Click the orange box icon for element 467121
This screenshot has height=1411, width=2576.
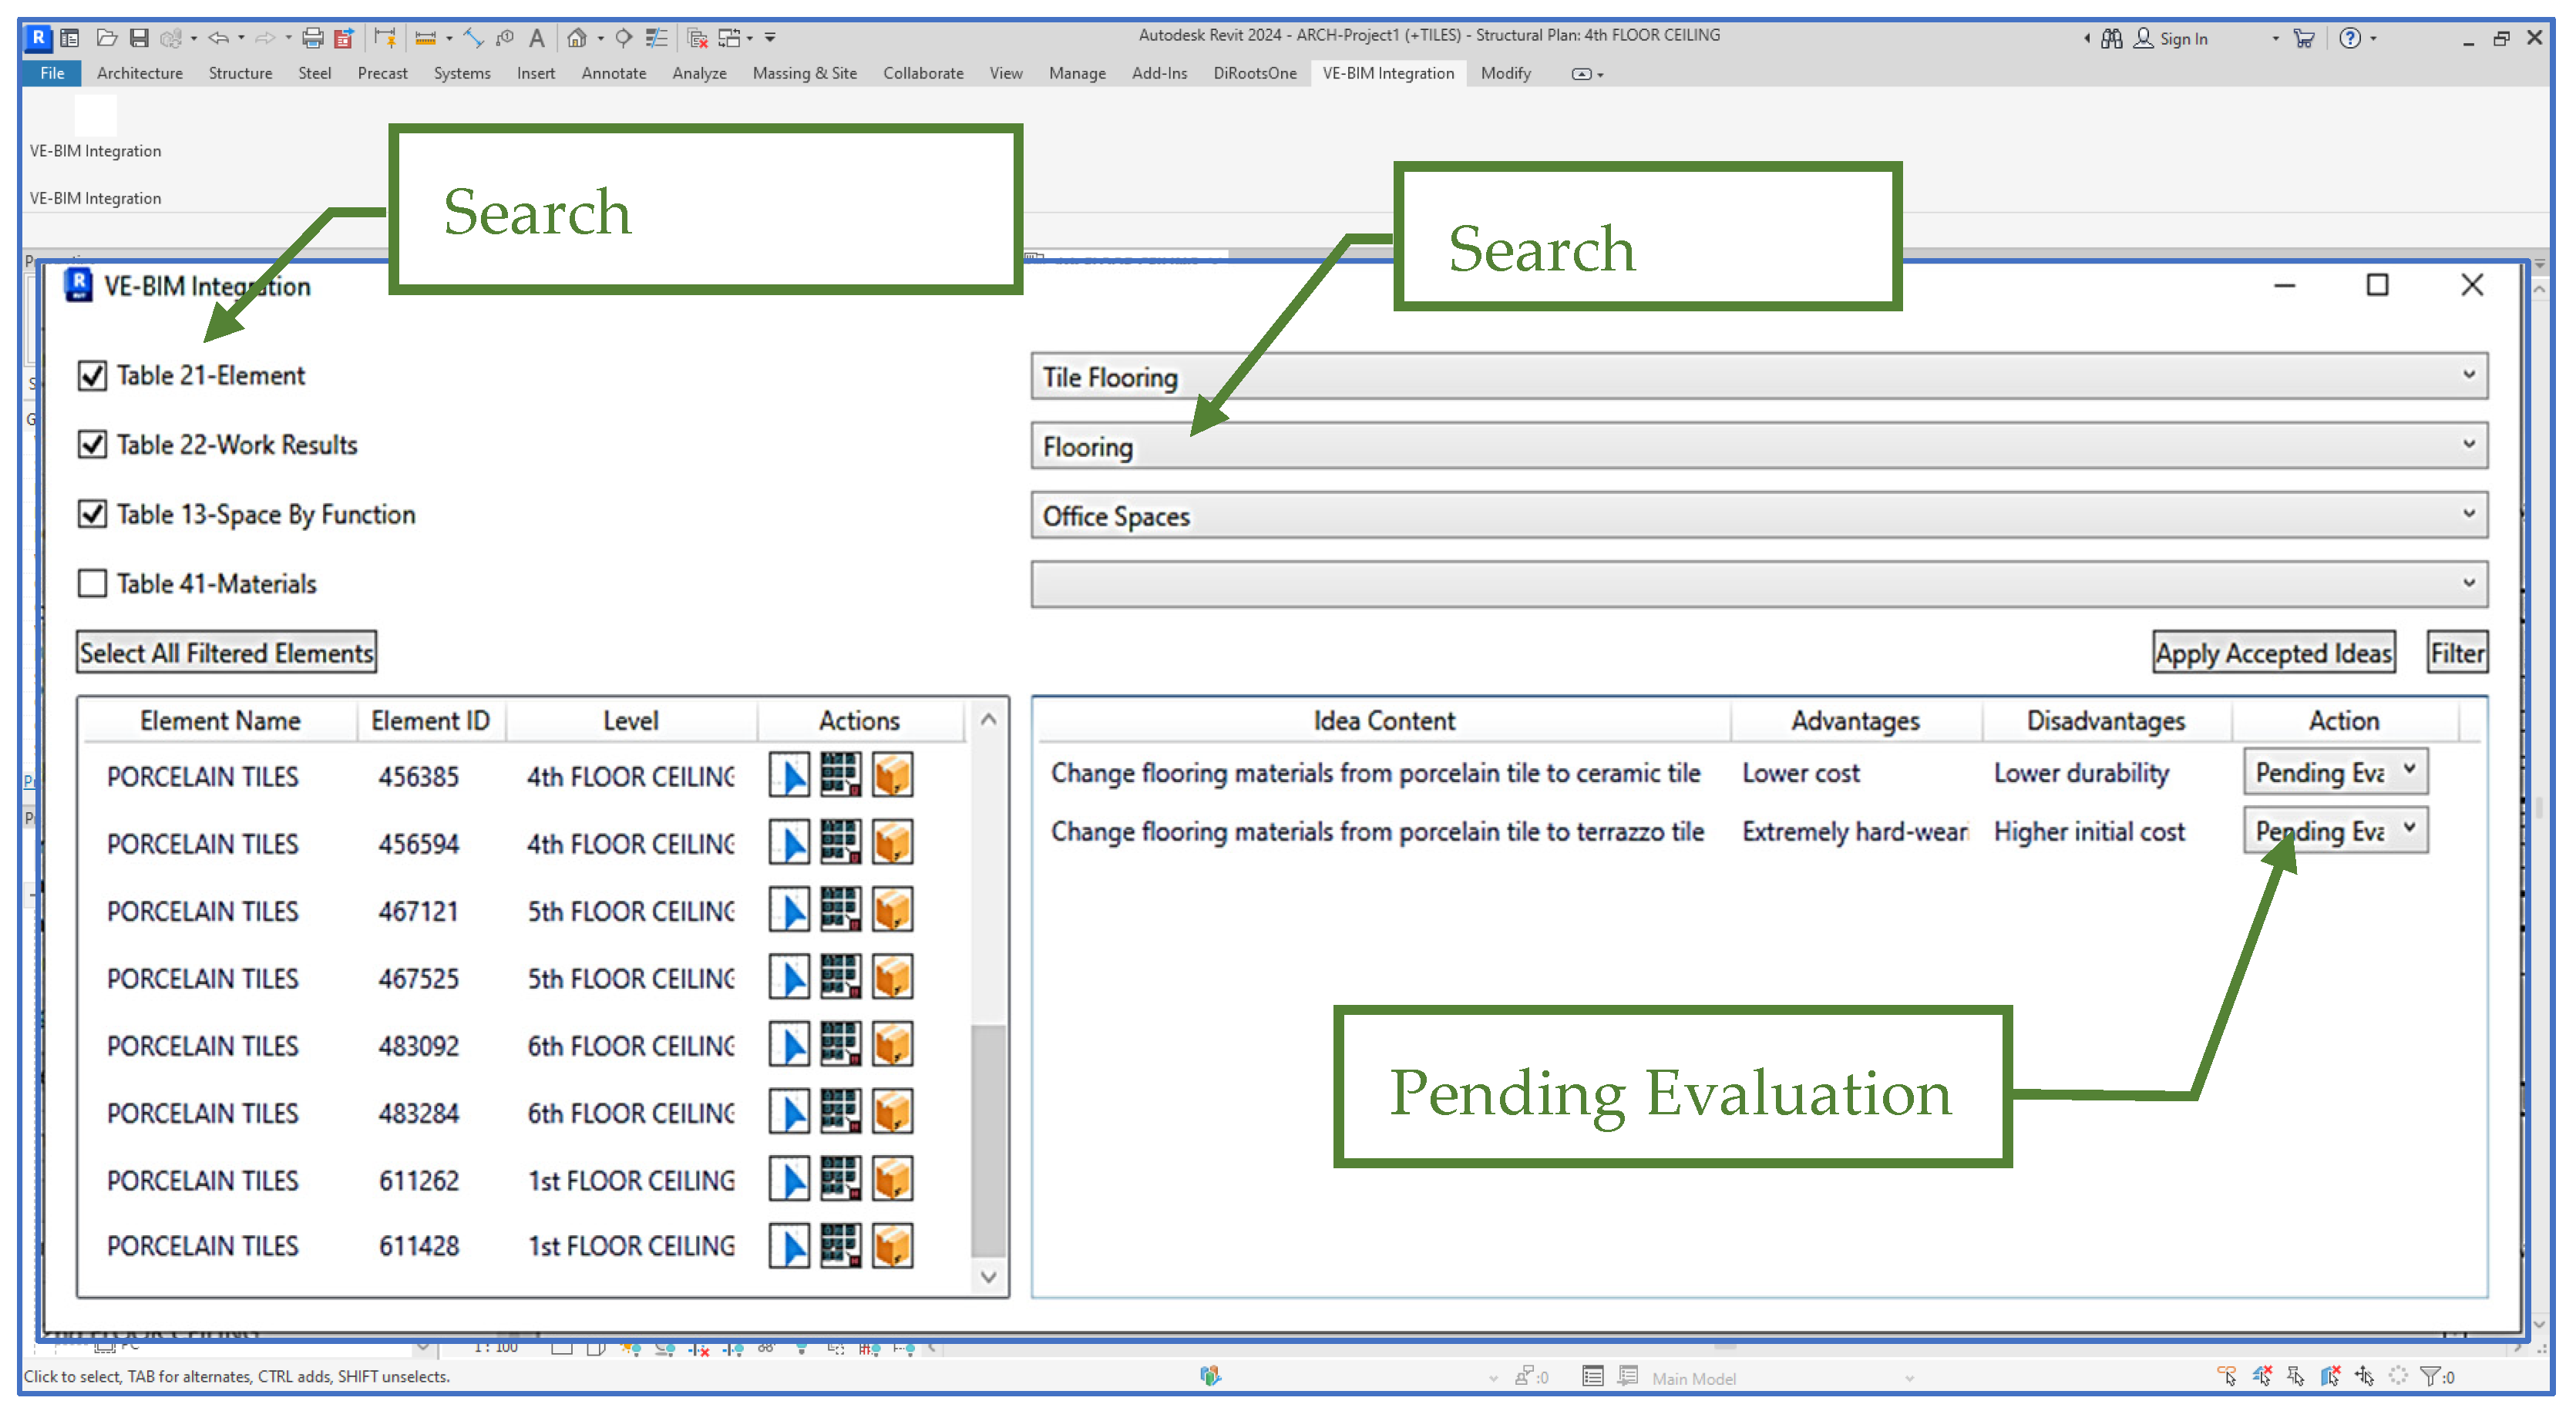pos(892,910)
